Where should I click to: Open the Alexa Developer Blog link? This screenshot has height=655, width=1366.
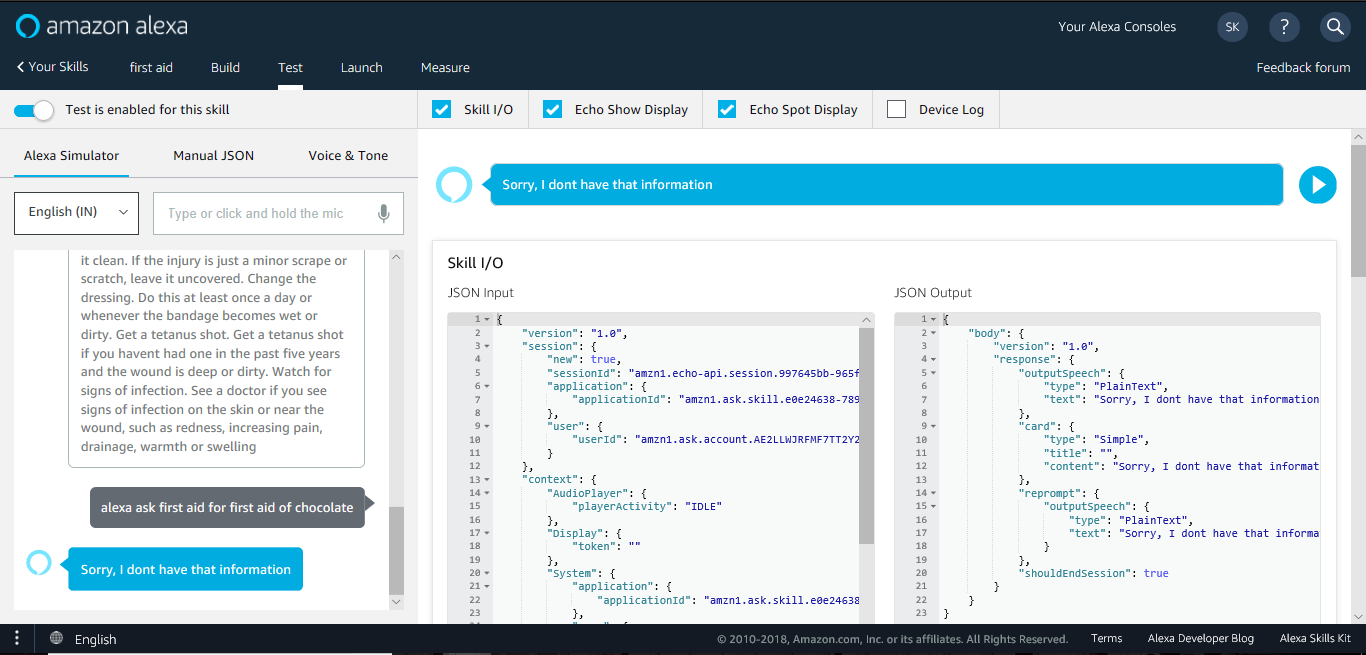coord(1200,638)
